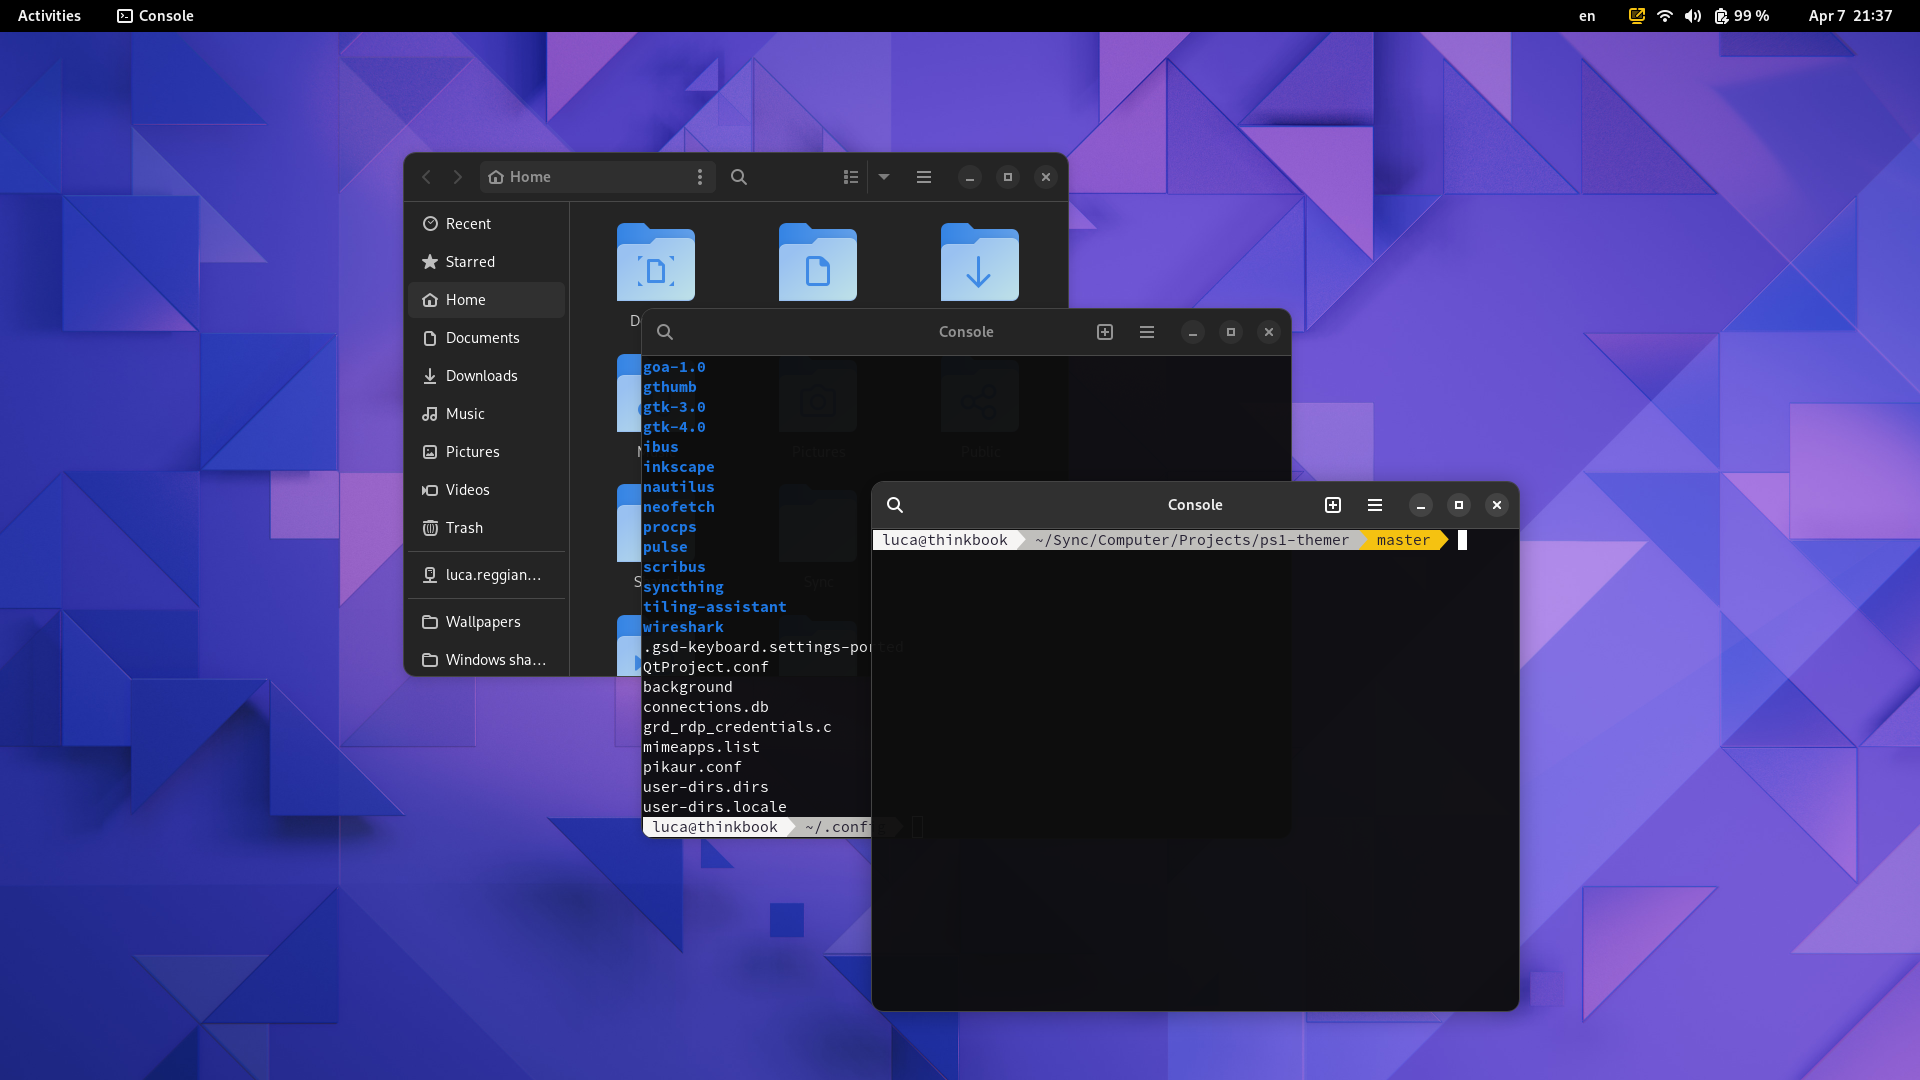
Task: Open Files main hamburger menu
Action: (x=924, y=177)
